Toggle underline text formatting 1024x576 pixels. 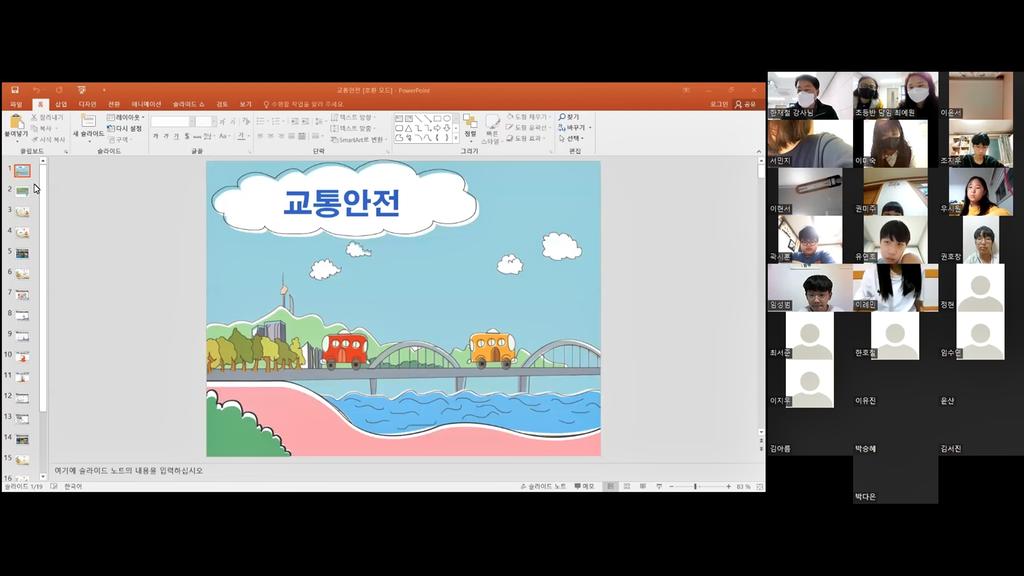click(x=176, y=136)
